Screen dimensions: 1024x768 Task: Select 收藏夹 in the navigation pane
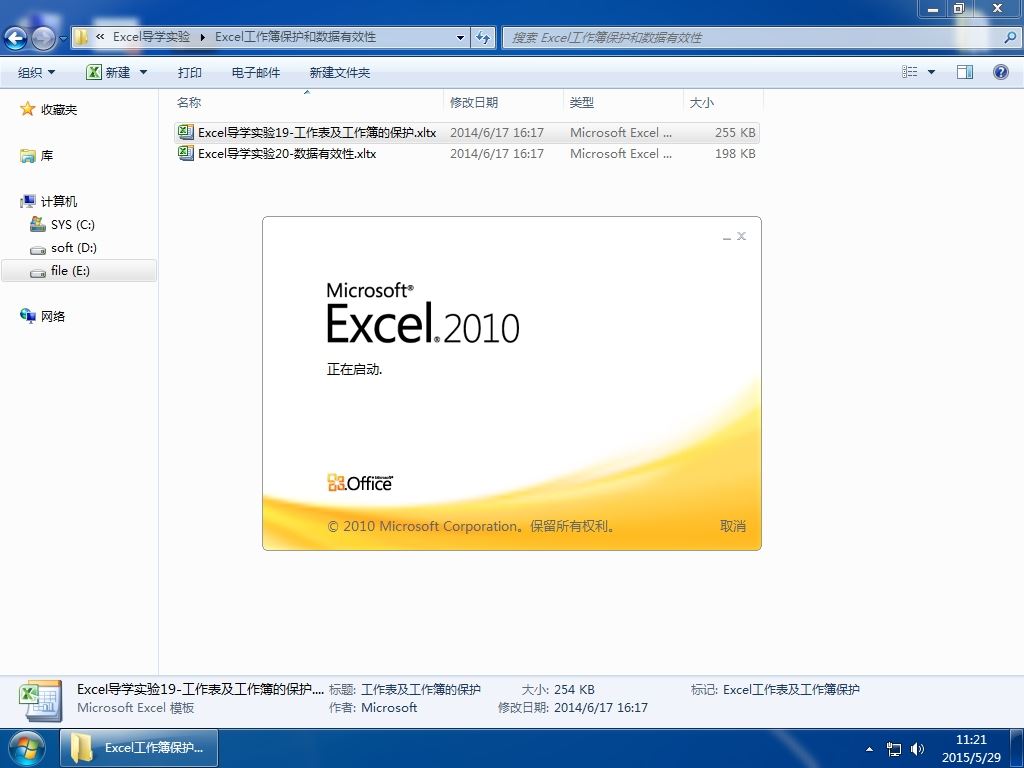tap(59, 110)
